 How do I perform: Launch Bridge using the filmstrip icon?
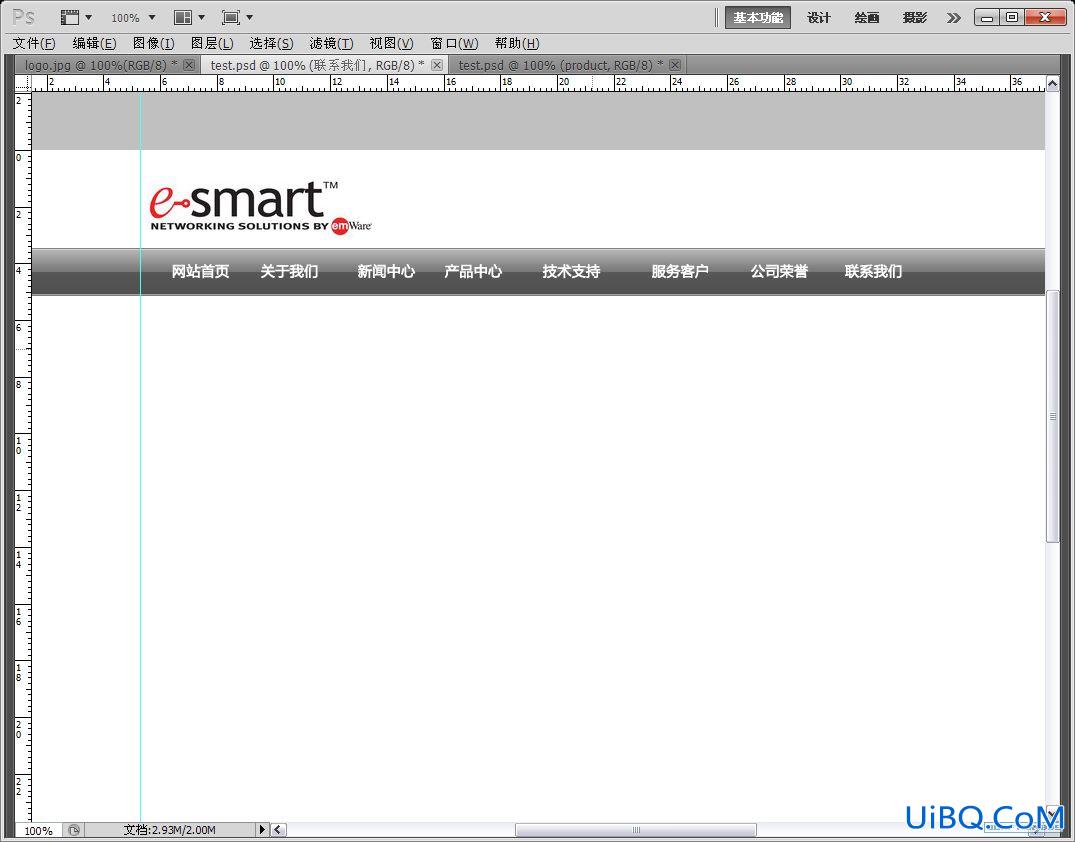click(x=69, y=17)
